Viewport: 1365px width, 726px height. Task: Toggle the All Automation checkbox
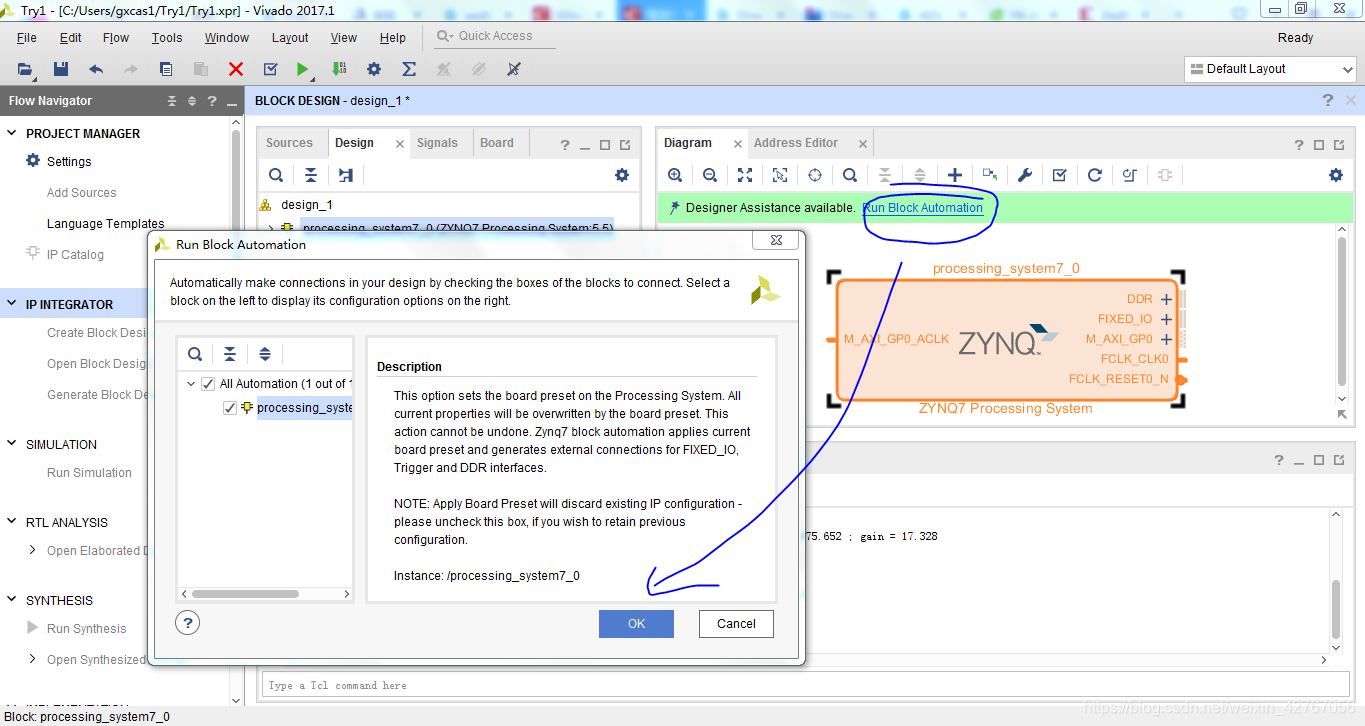click(208, 384)
